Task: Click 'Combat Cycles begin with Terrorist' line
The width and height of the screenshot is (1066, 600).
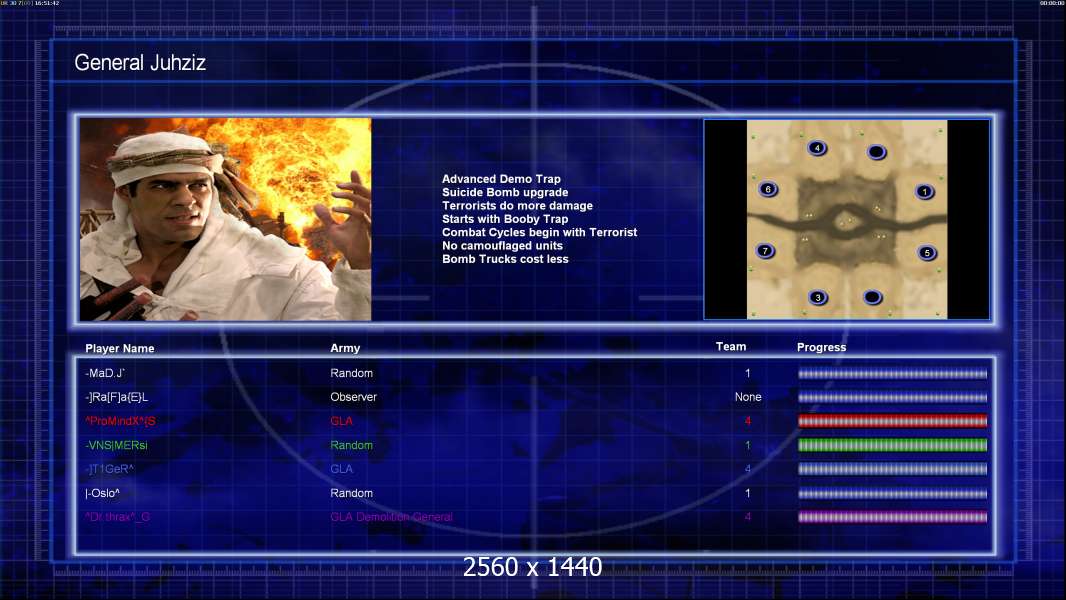Action: pyautogui.click(x=540, y=232)
